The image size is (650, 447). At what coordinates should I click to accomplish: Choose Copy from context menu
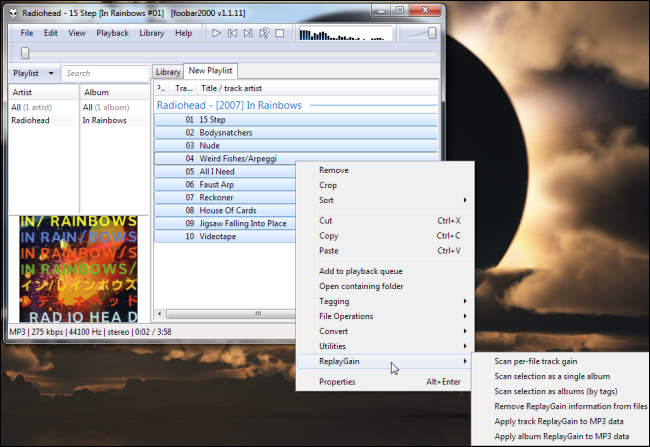click(x=384, y=236)
